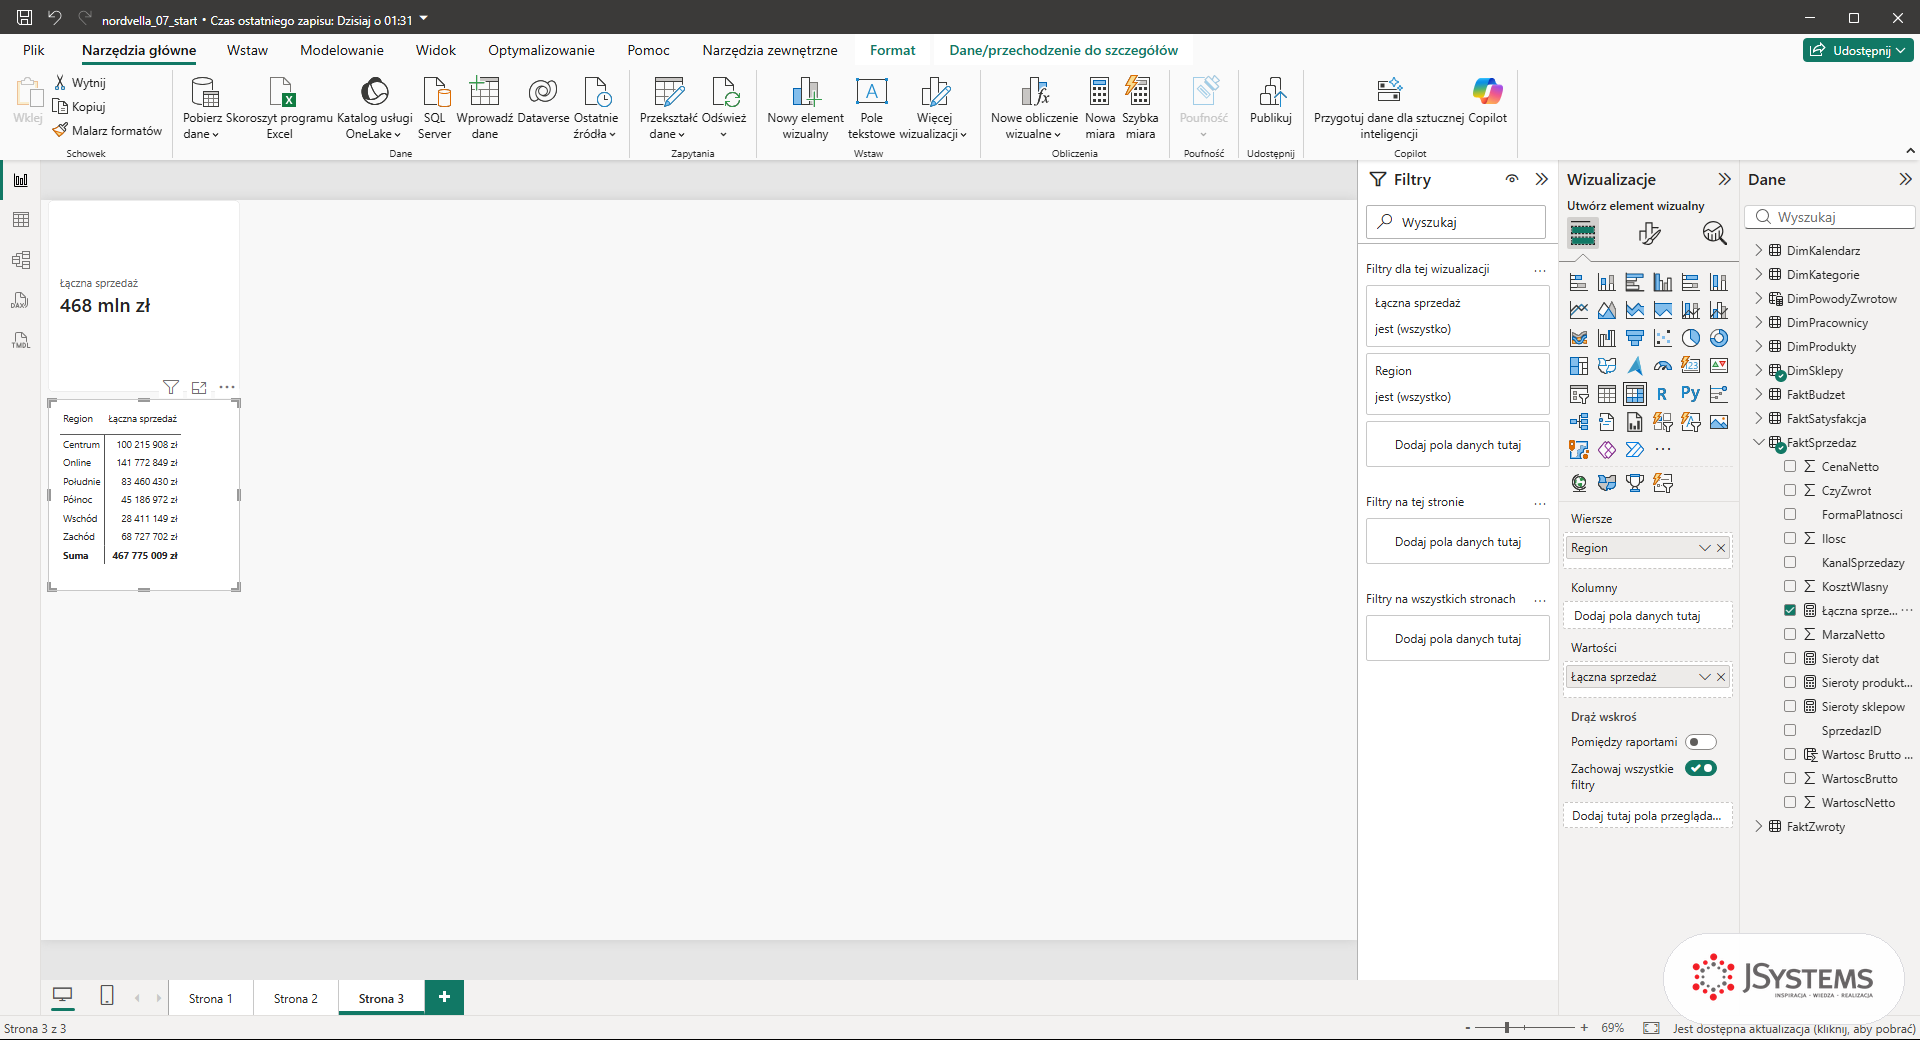Open the Copilot ribbon icon
This screenshot has width=1920, height=1040.
coord(1487,101)
